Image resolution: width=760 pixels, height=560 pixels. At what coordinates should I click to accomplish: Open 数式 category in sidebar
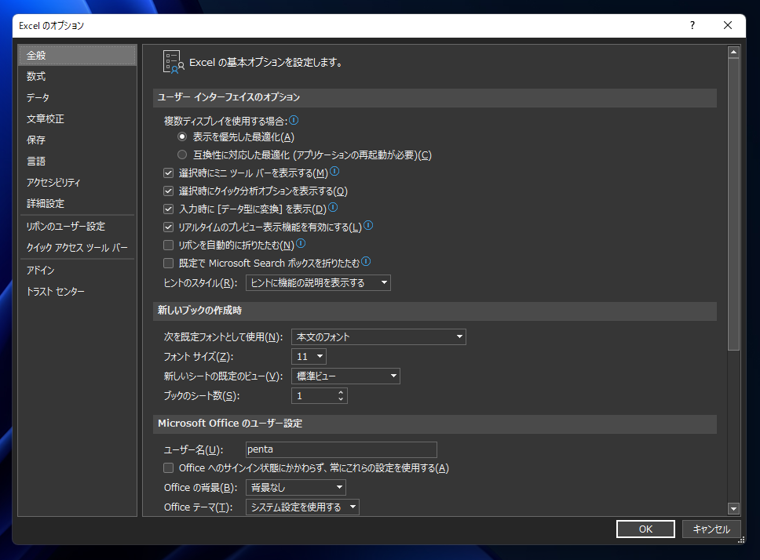(77, 76)
